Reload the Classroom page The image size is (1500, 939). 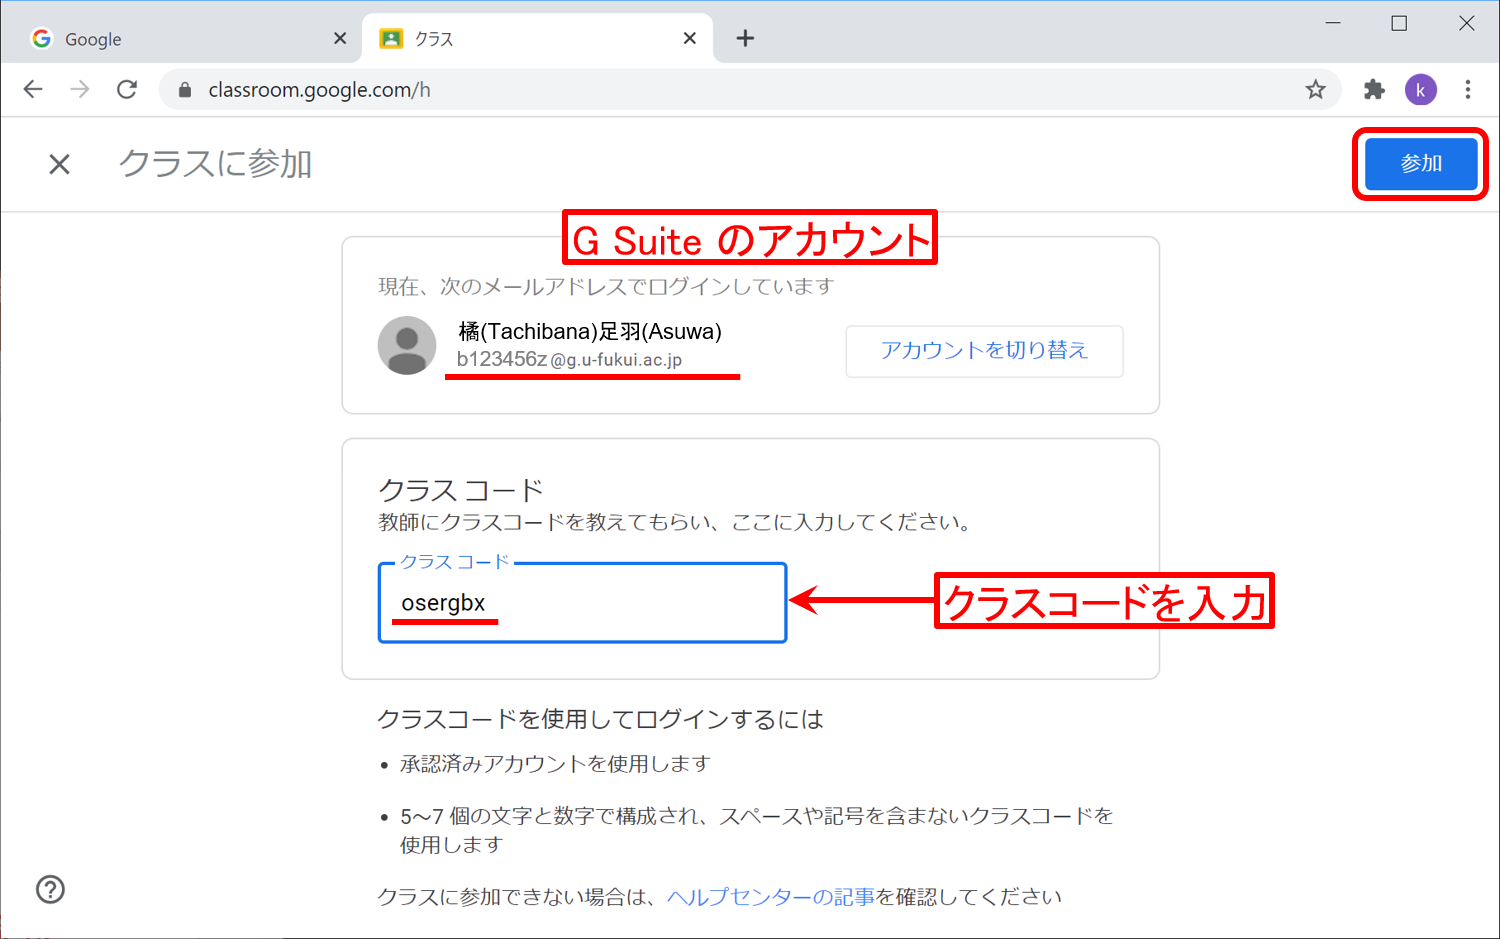pos(127,90)
